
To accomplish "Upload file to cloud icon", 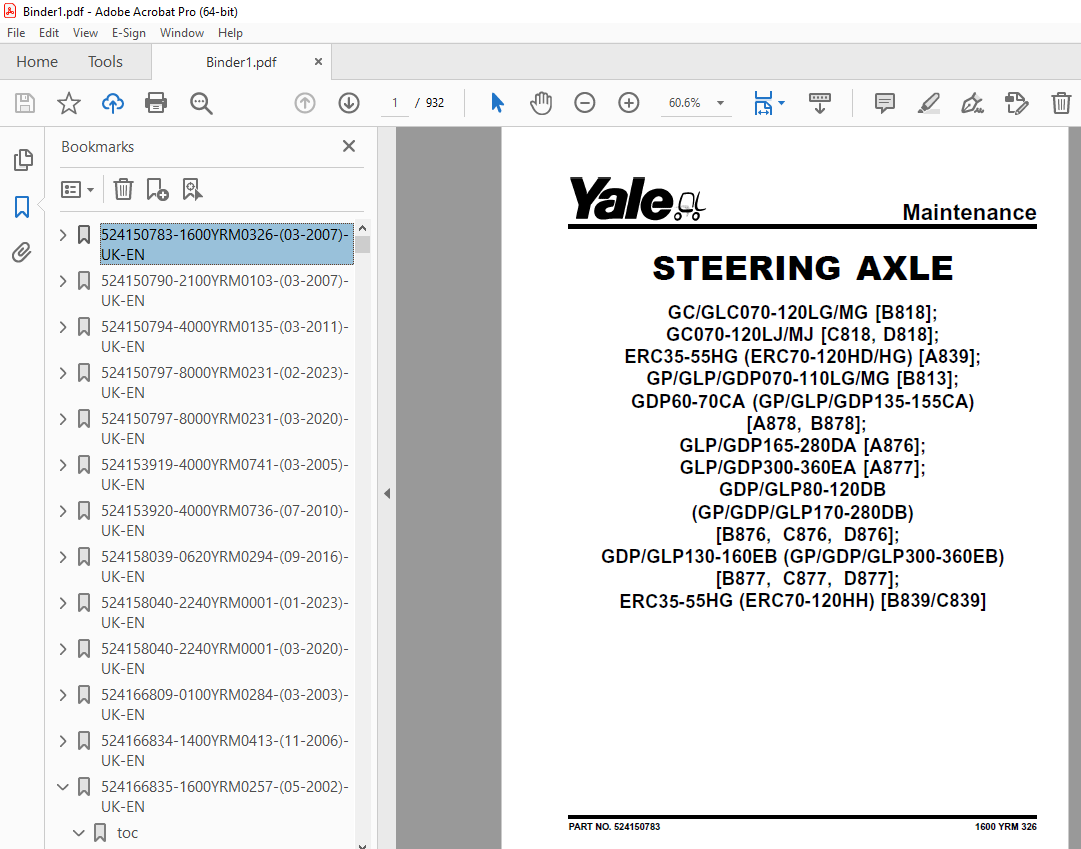I will point(112,103).
